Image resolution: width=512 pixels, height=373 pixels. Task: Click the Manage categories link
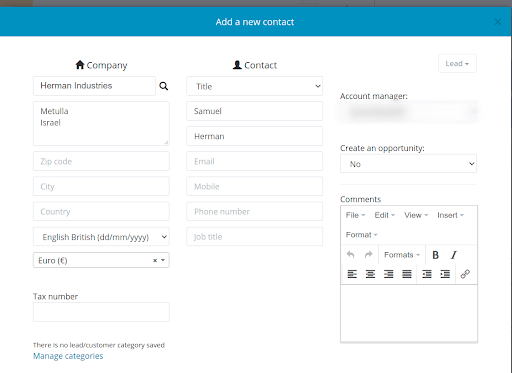click(68, 356)
